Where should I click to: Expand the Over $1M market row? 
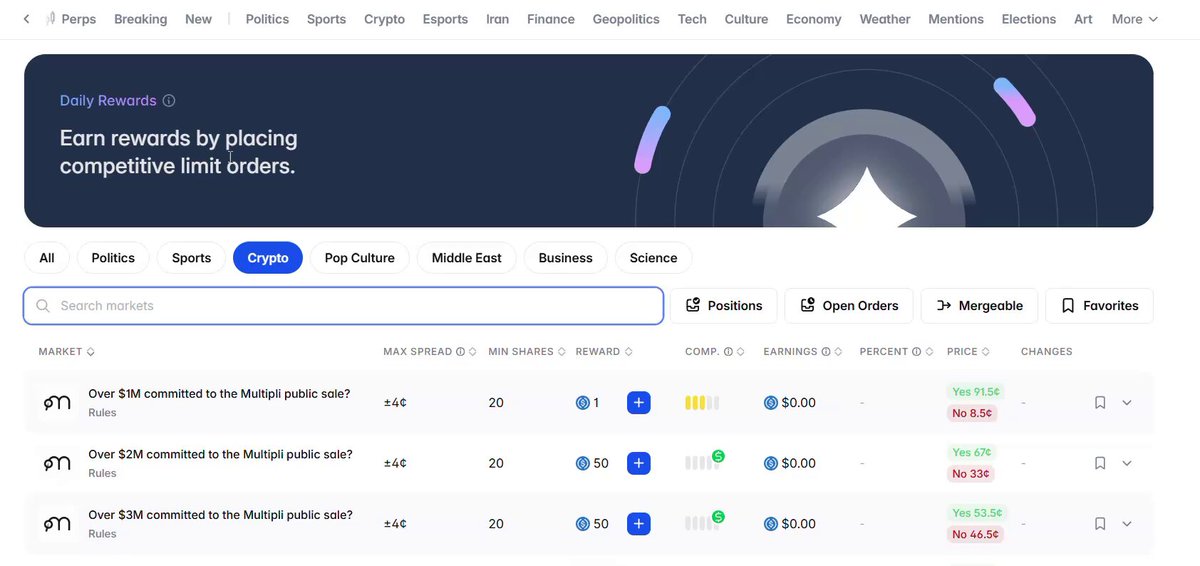pos(1127,403)
